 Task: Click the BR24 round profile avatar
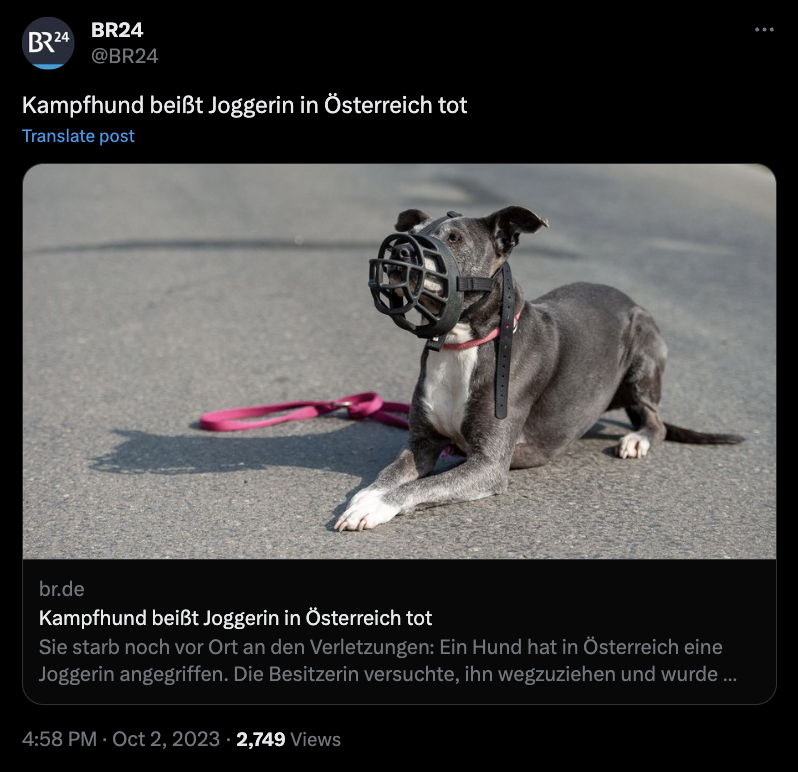click(x=48, y=43)
